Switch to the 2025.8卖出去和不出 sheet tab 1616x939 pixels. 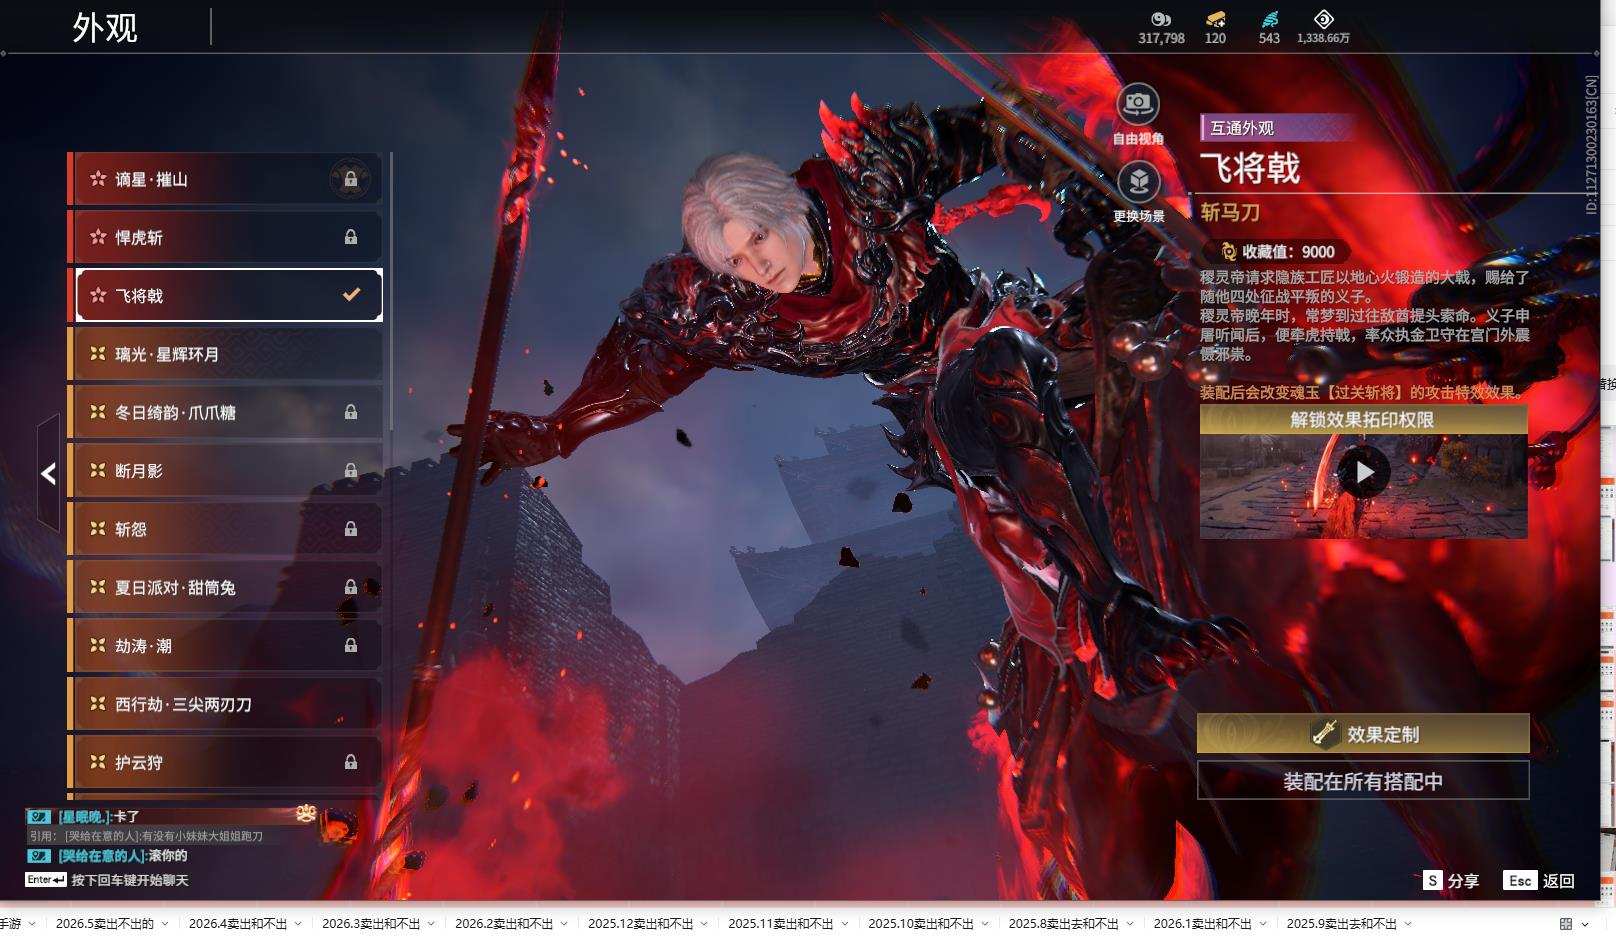pyautogui.click(x=1064, y=924)
